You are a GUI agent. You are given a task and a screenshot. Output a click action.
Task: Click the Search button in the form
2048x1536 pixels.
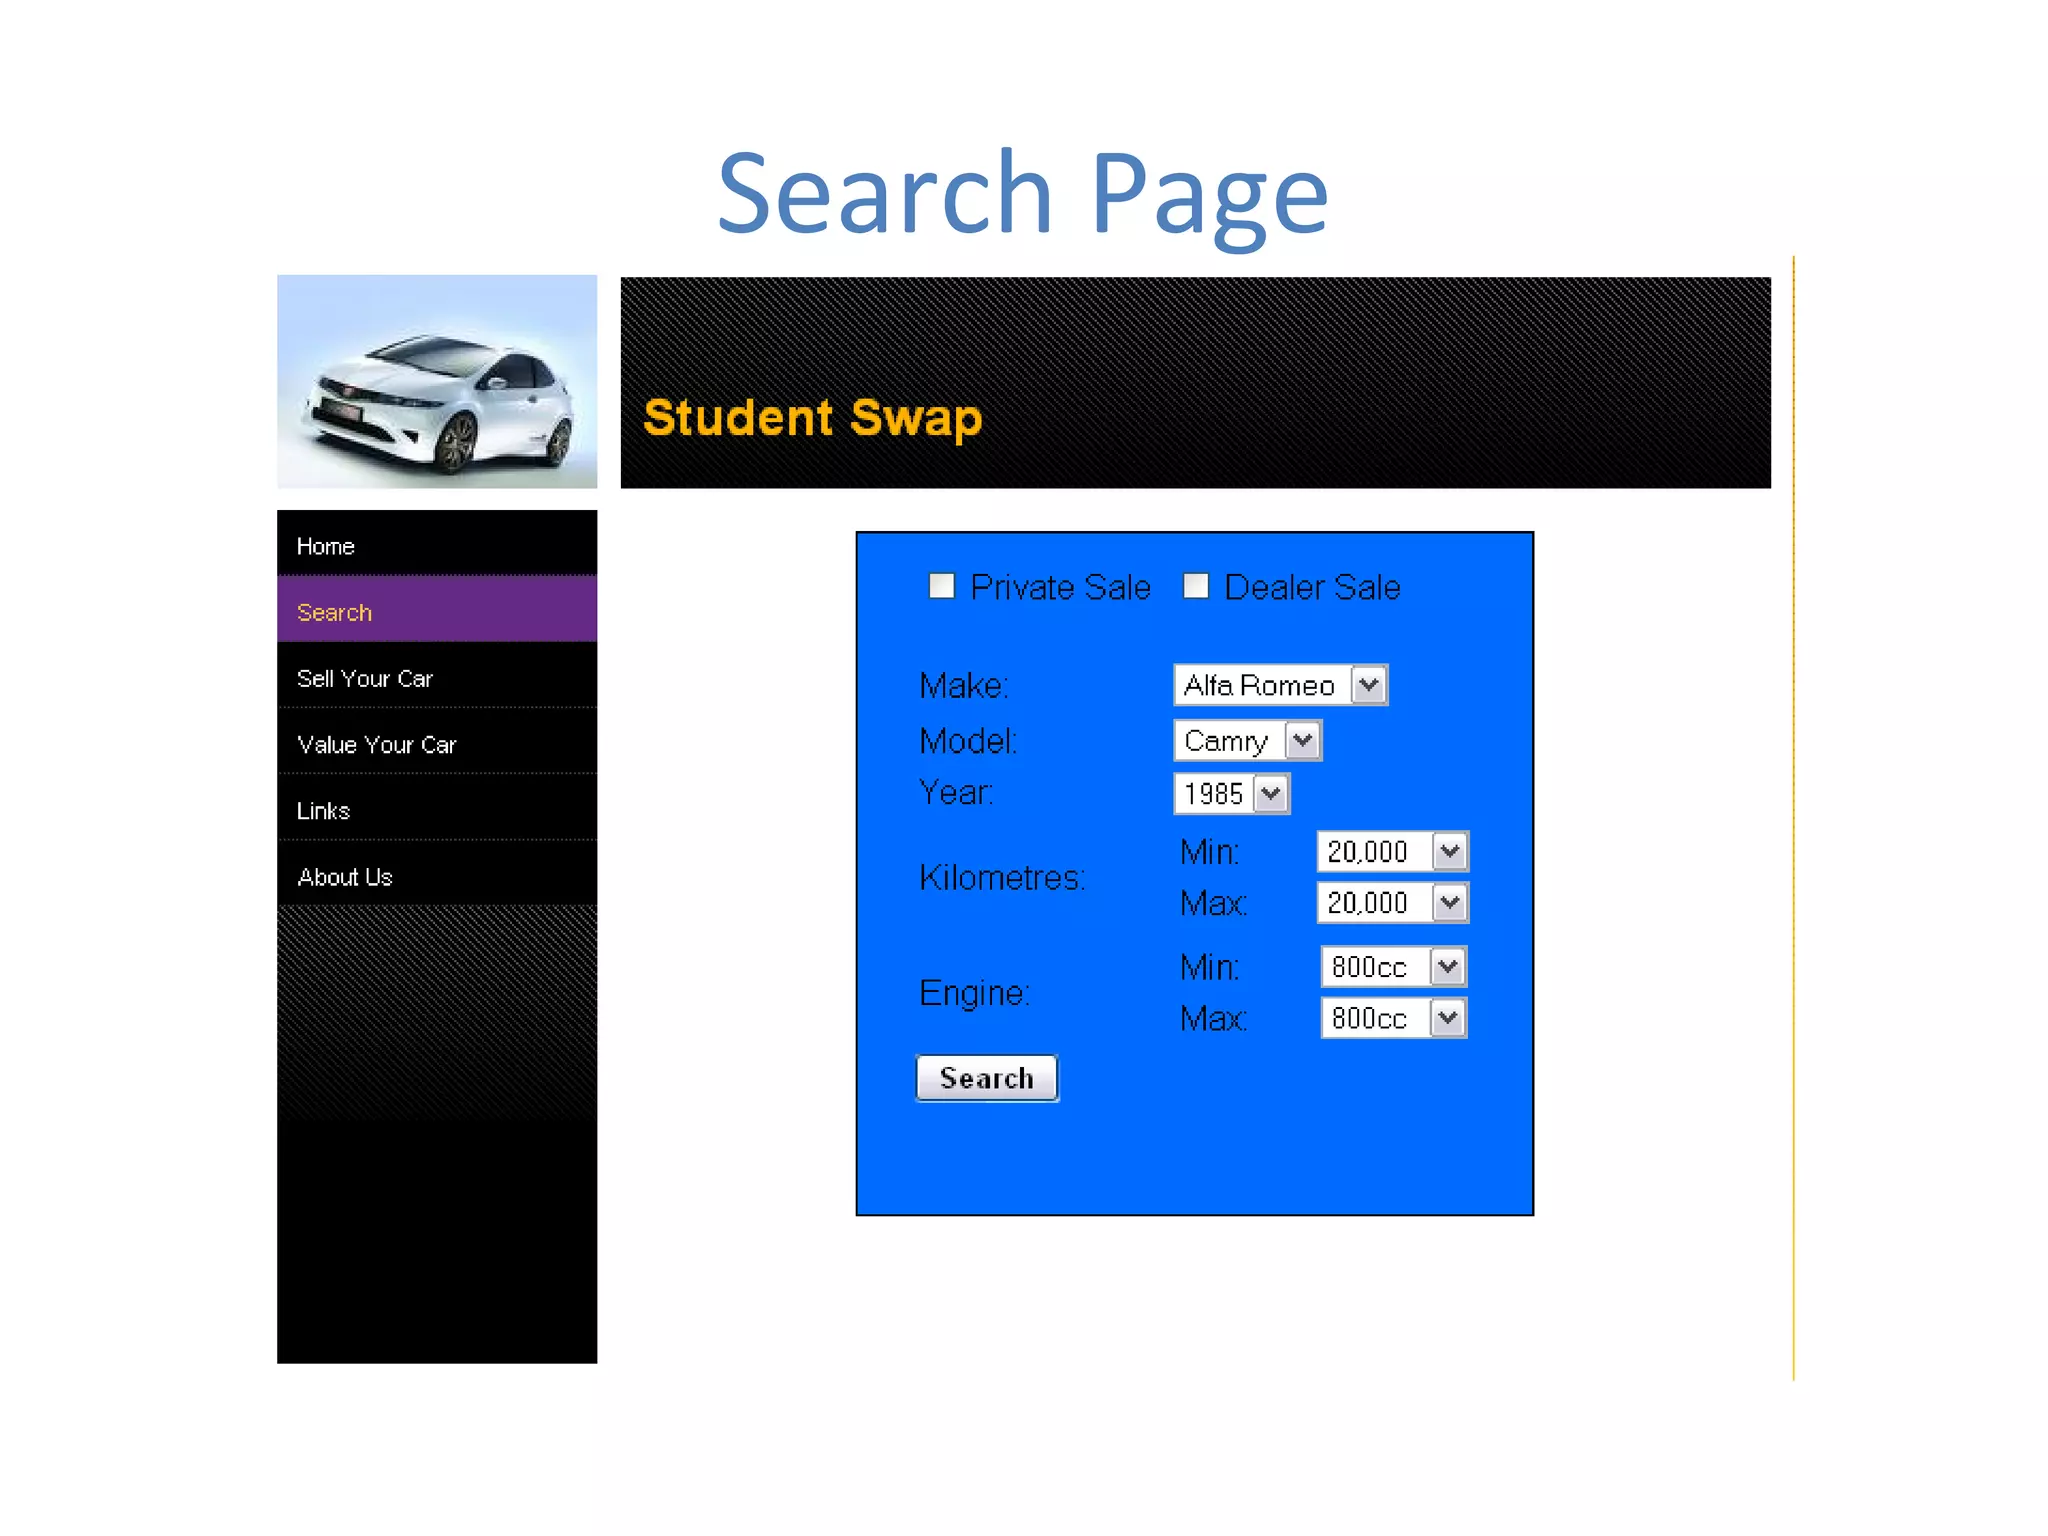tap(987, 1078)
